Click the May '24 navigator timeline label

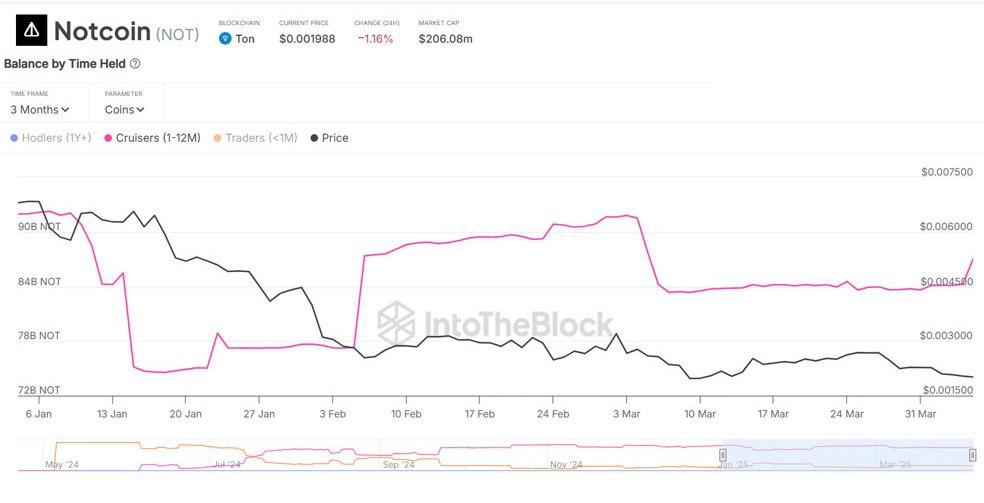(x=61, y=465)
